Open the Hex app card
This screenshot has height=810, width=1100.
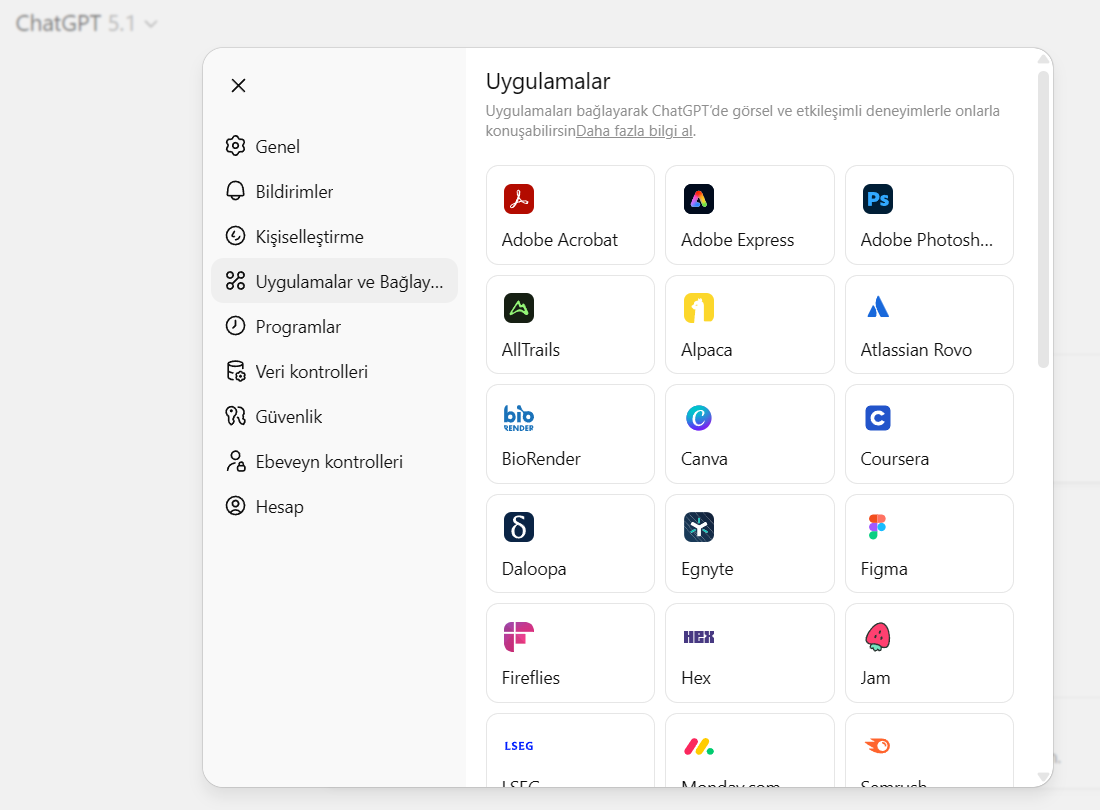749,653
